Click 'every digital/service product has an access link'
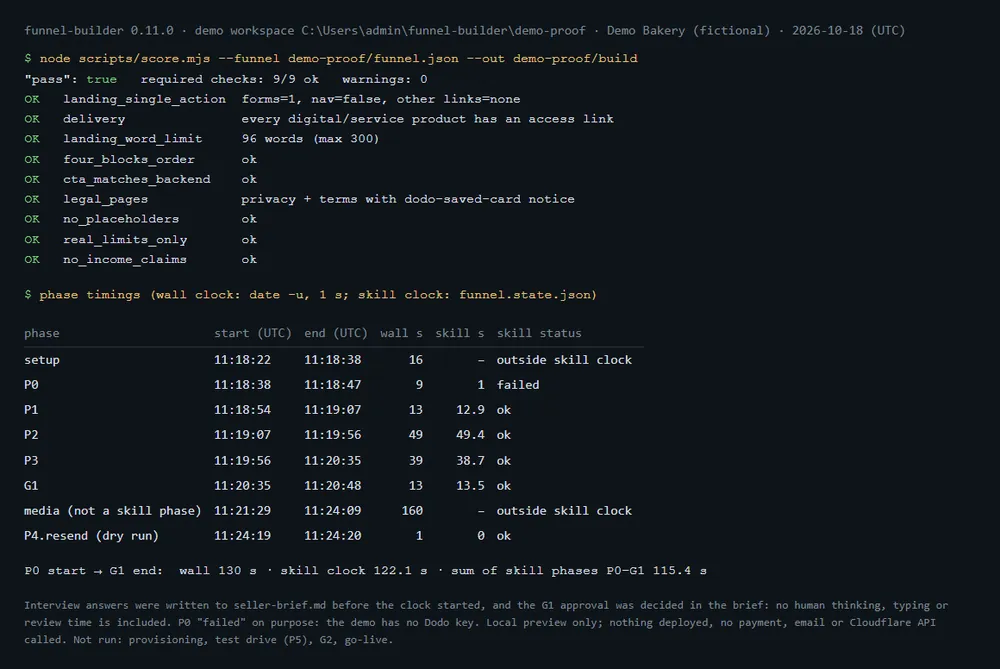This screenshot has width=1000, height=669. pos(427,119)
